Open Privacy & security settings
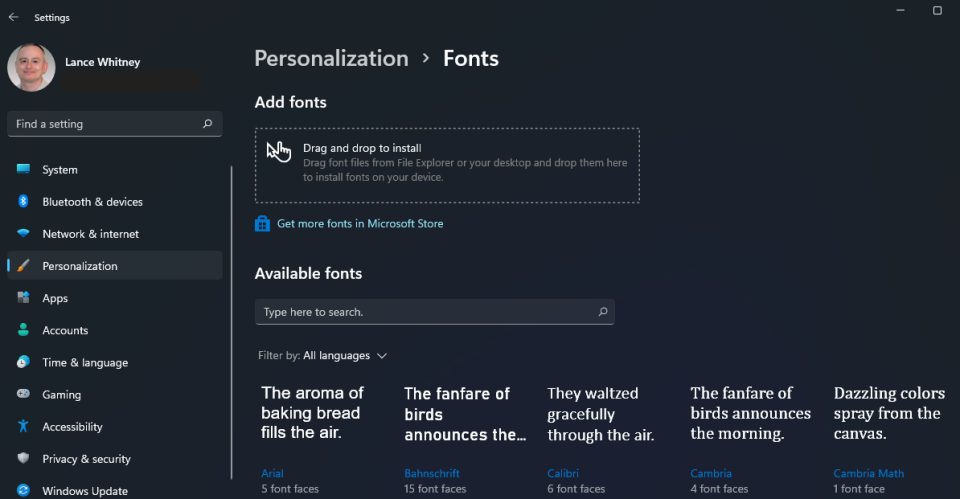Image resolution: width=960 pixels, height=499 pixels. (x=114, y=459)
